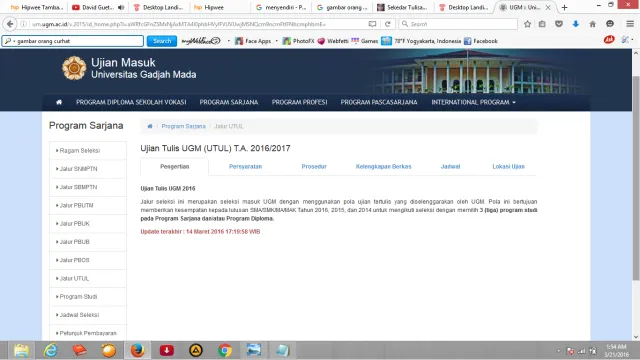This screenshot has height=360, width=640.
Task: Reload the page with refresh icon
Action: pos(388,24)
